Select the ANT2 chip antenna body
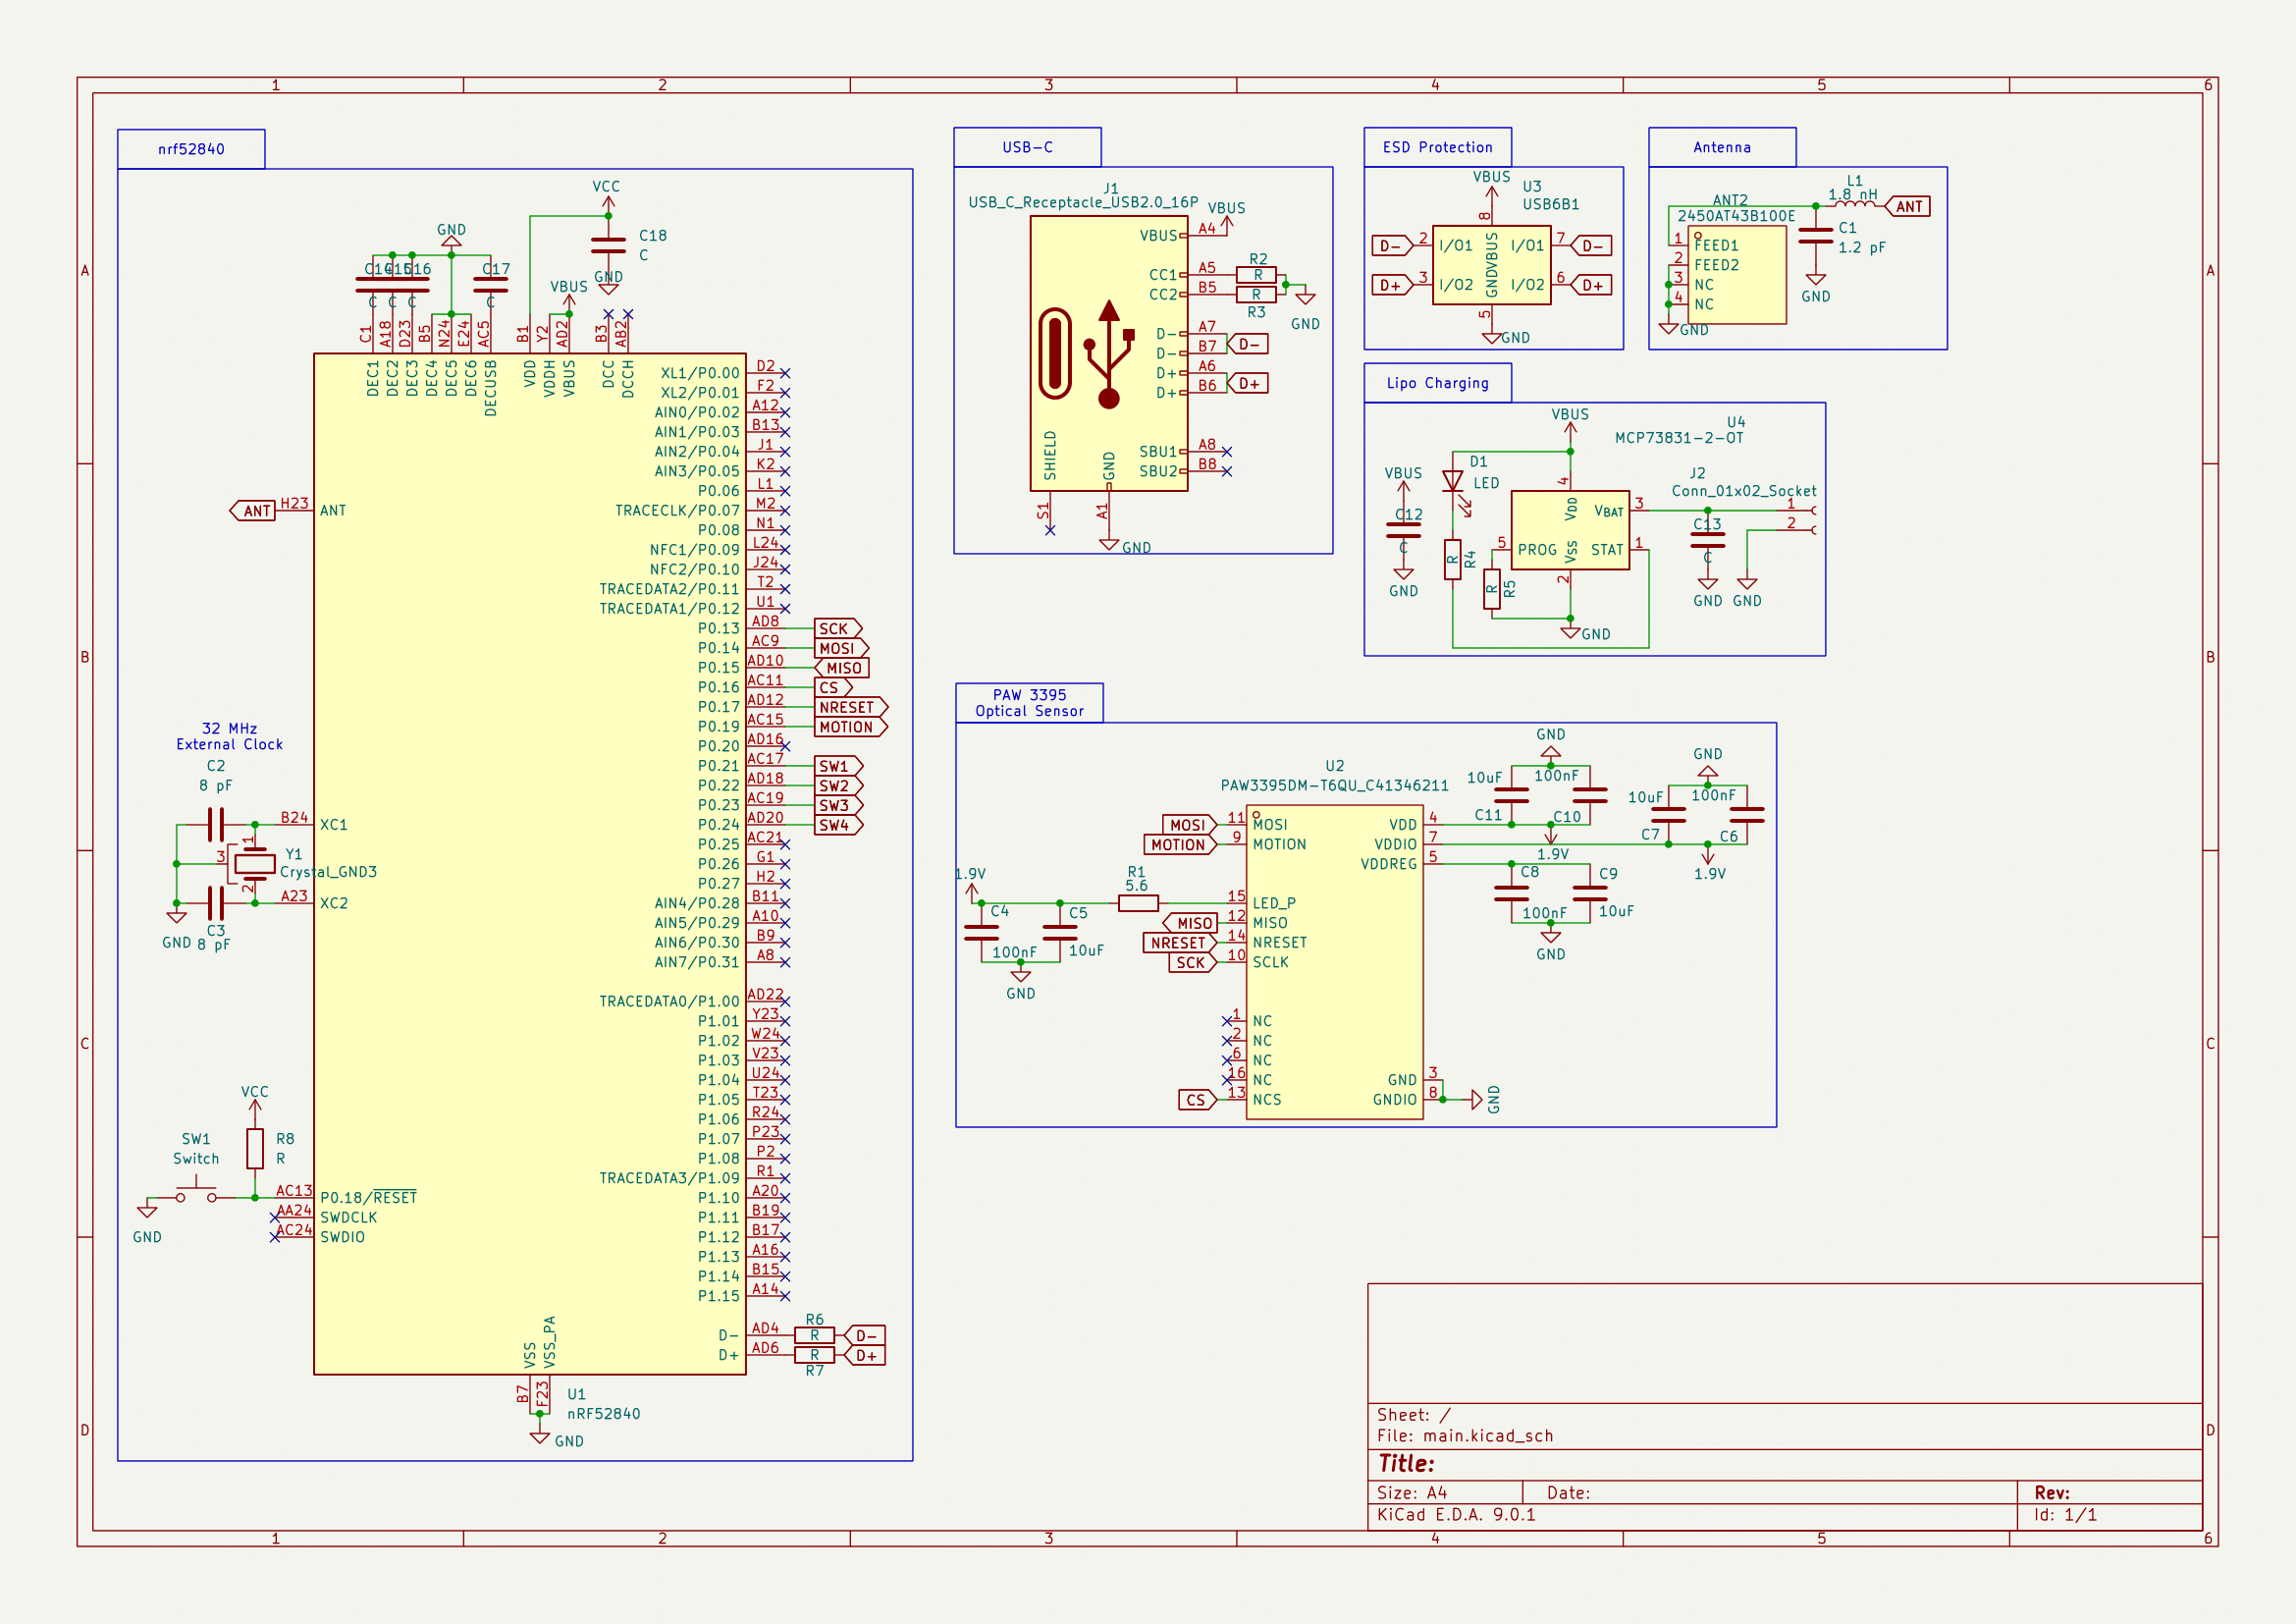2296x1624 pixels. [1737, 274]
